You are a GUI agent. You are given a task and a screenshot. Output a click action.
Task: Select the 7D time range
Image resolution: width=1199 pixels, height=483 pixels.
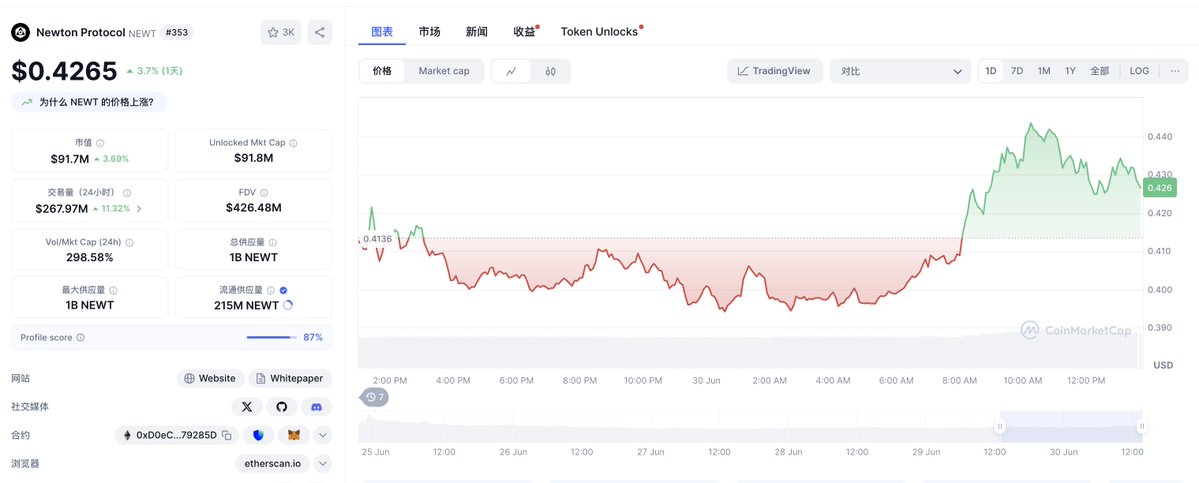[x=1017, y=70]
